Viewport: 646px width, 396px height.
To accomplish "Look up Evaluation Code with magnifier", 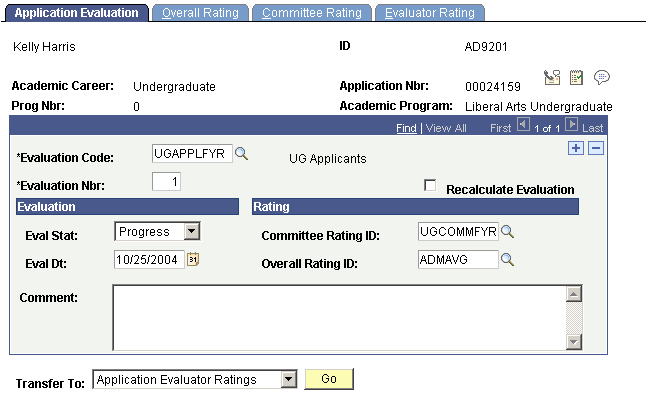I will 241,154.
